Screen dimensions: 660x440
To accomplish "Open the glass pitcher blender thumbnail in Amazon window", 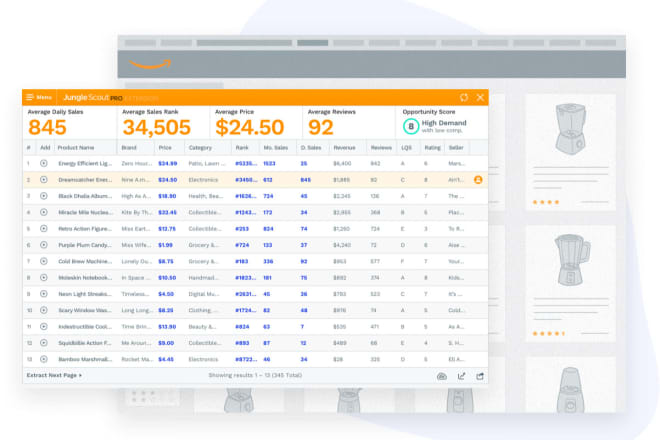I will pos(572,260).
